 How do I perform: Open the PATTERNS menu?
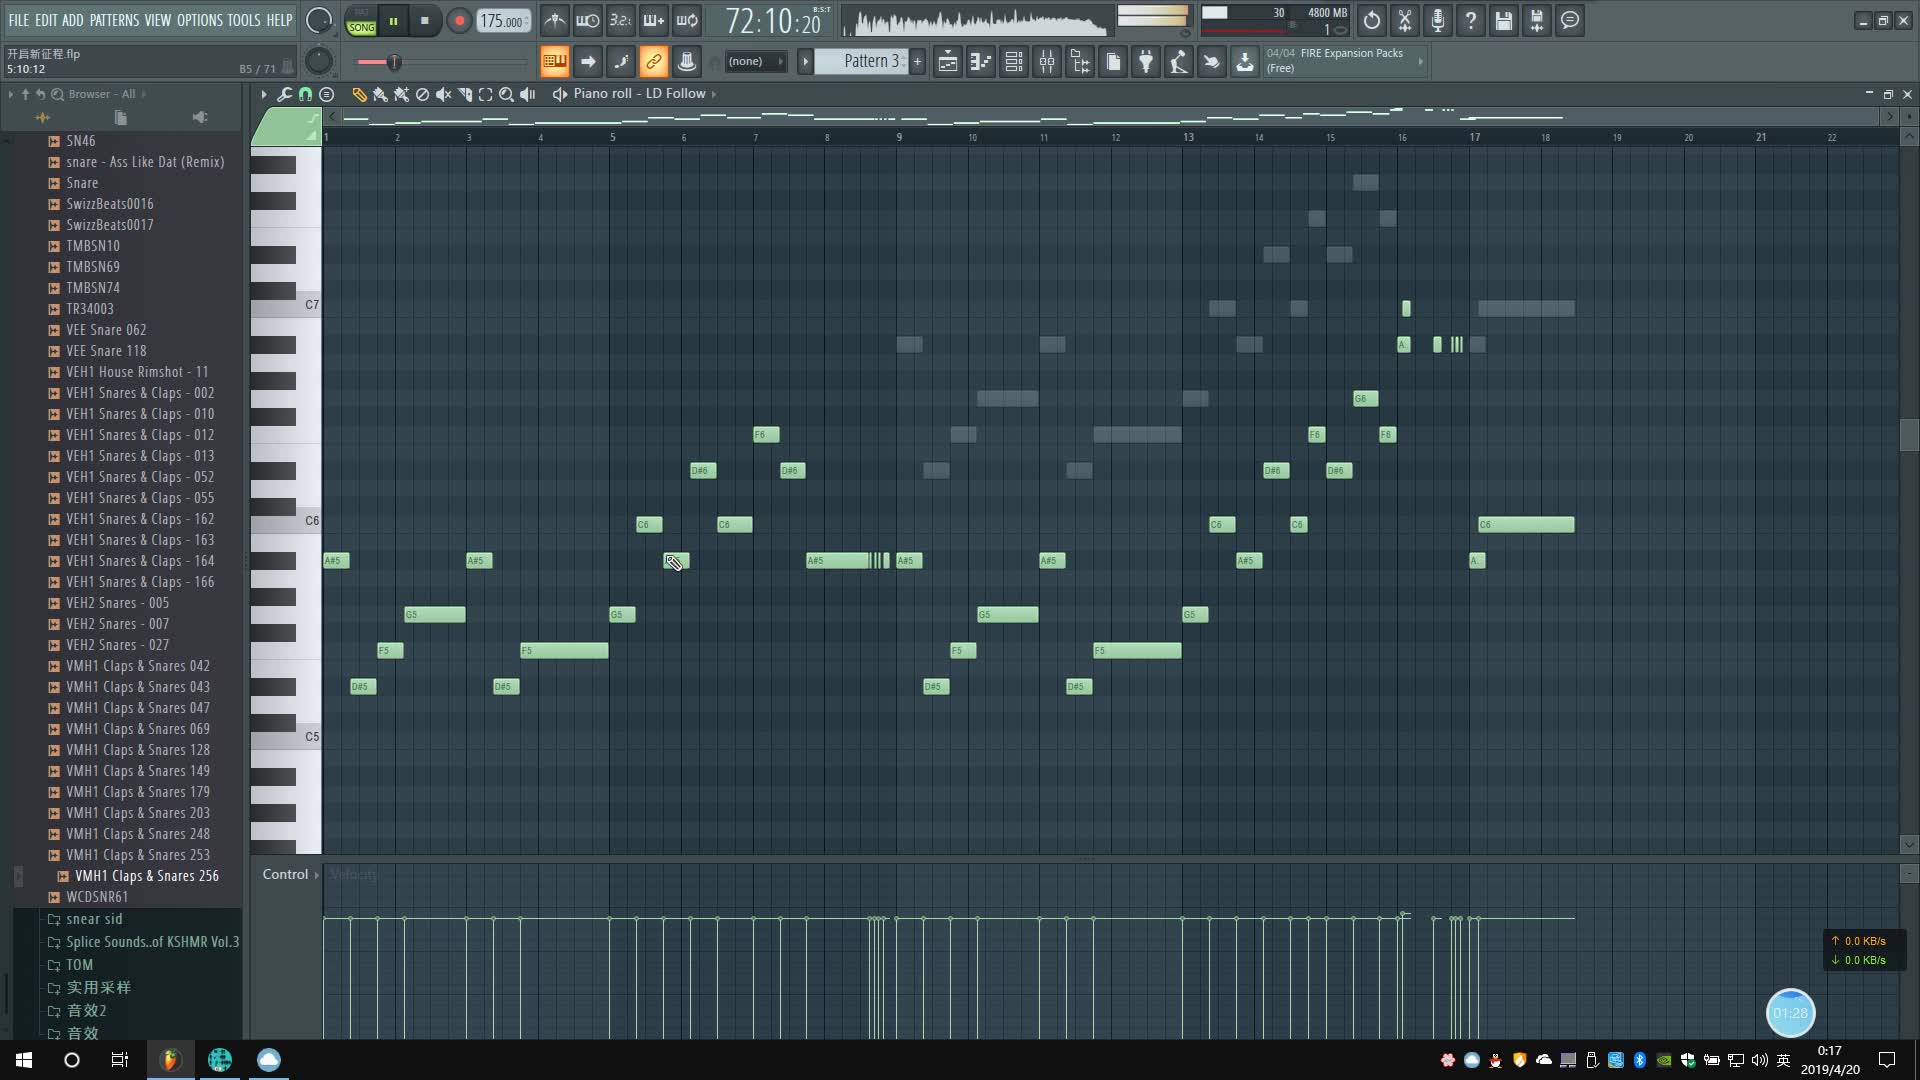[114, 20]
